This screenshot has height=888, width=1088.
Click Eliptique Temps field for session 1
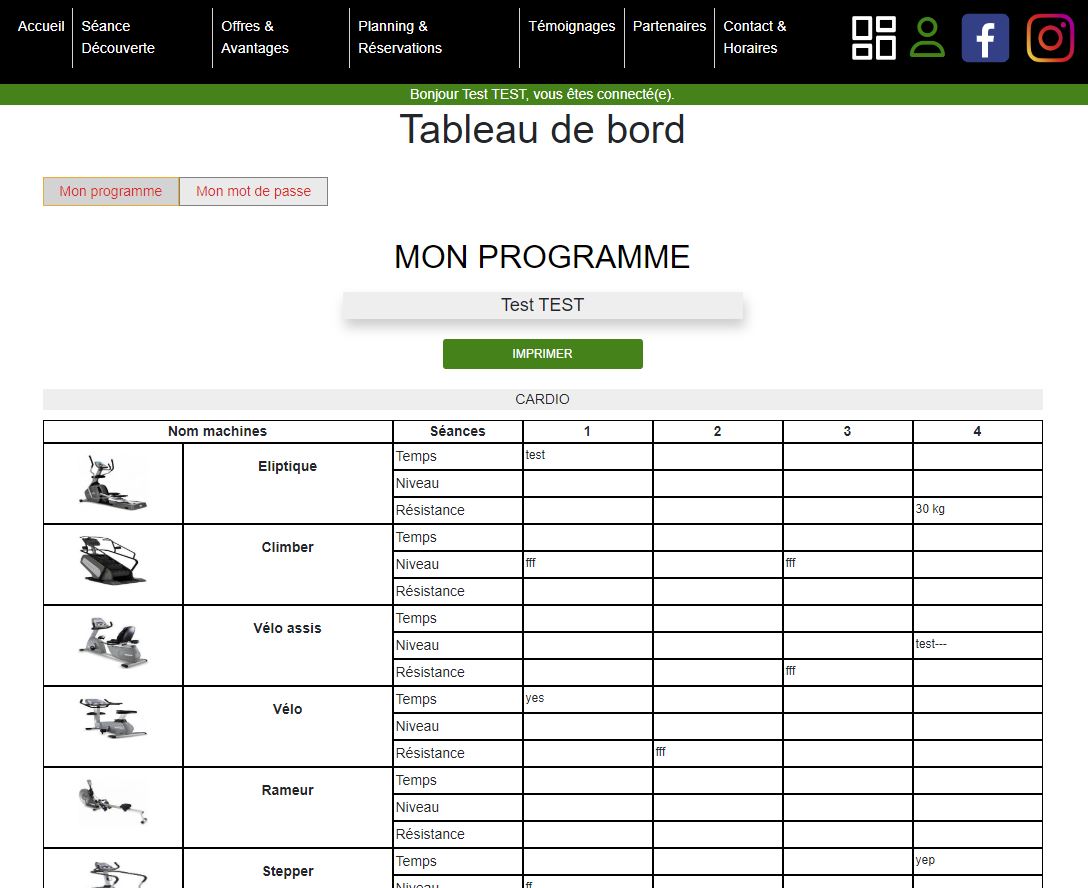pyautogui.click(x=587, y=456)
